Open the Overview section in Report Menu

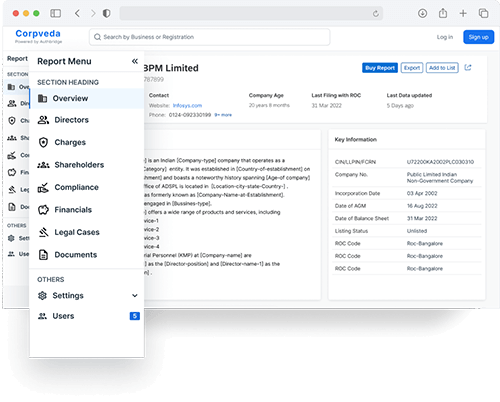[x=87, y=98]
